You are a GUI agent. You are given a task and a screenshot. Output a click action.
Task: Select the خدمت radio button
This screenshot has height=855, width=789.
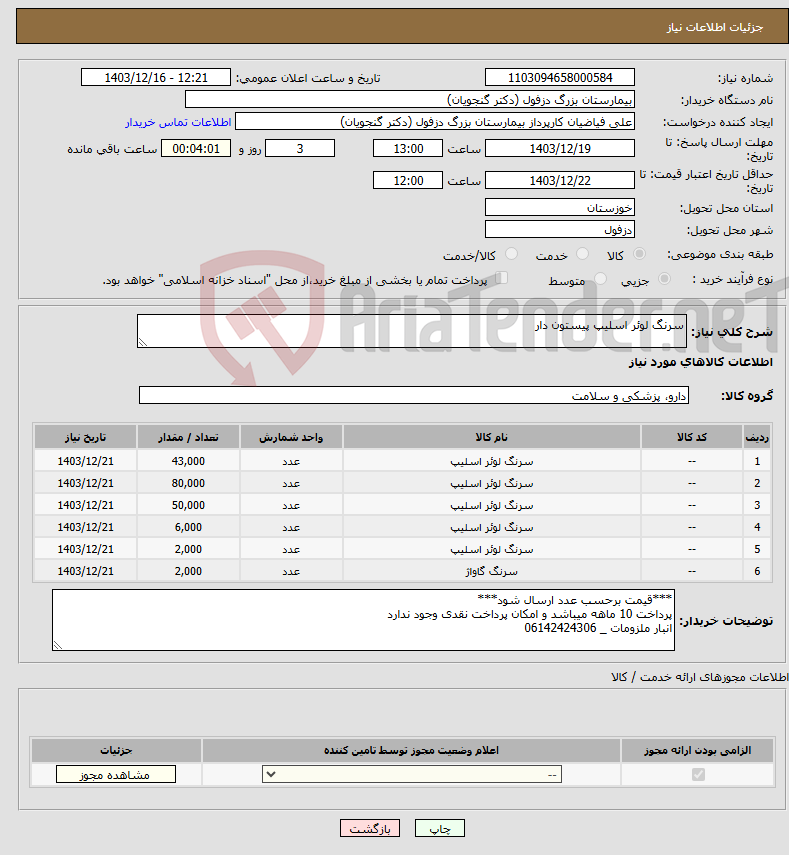(x=582, y=254)
